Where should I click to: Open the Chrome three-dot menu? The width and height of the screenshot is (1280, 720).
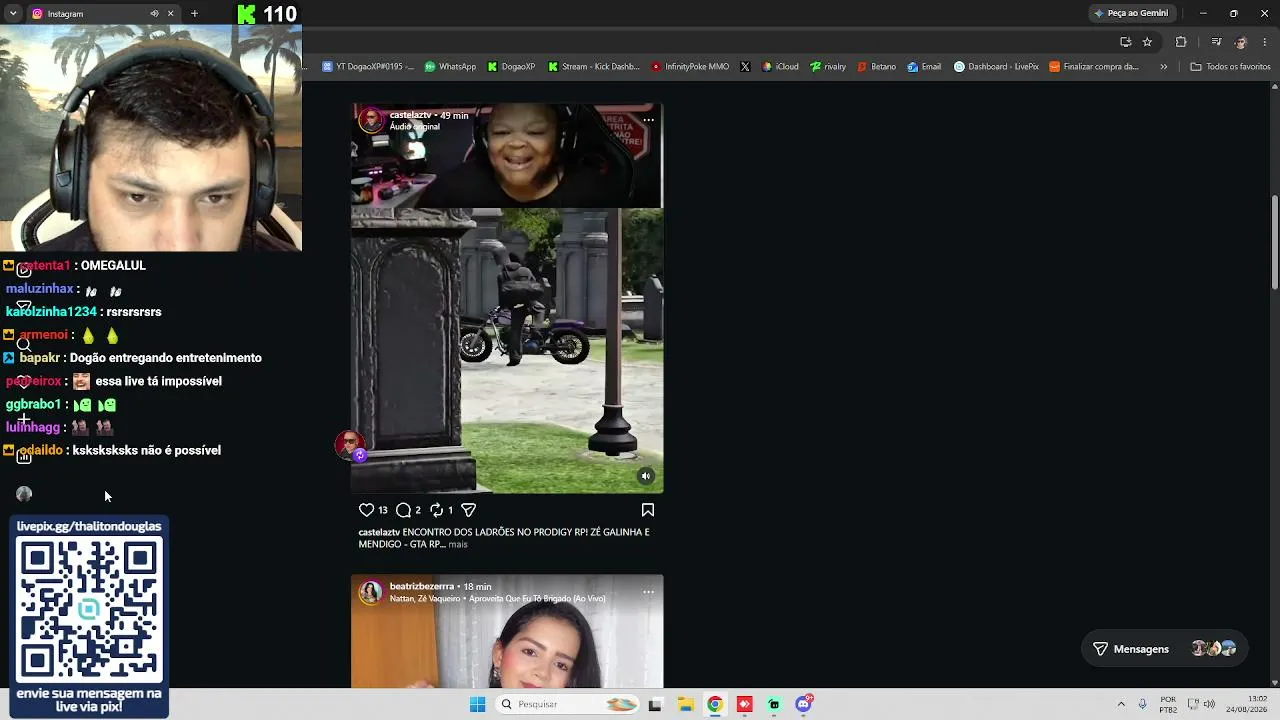point(1265,42)
